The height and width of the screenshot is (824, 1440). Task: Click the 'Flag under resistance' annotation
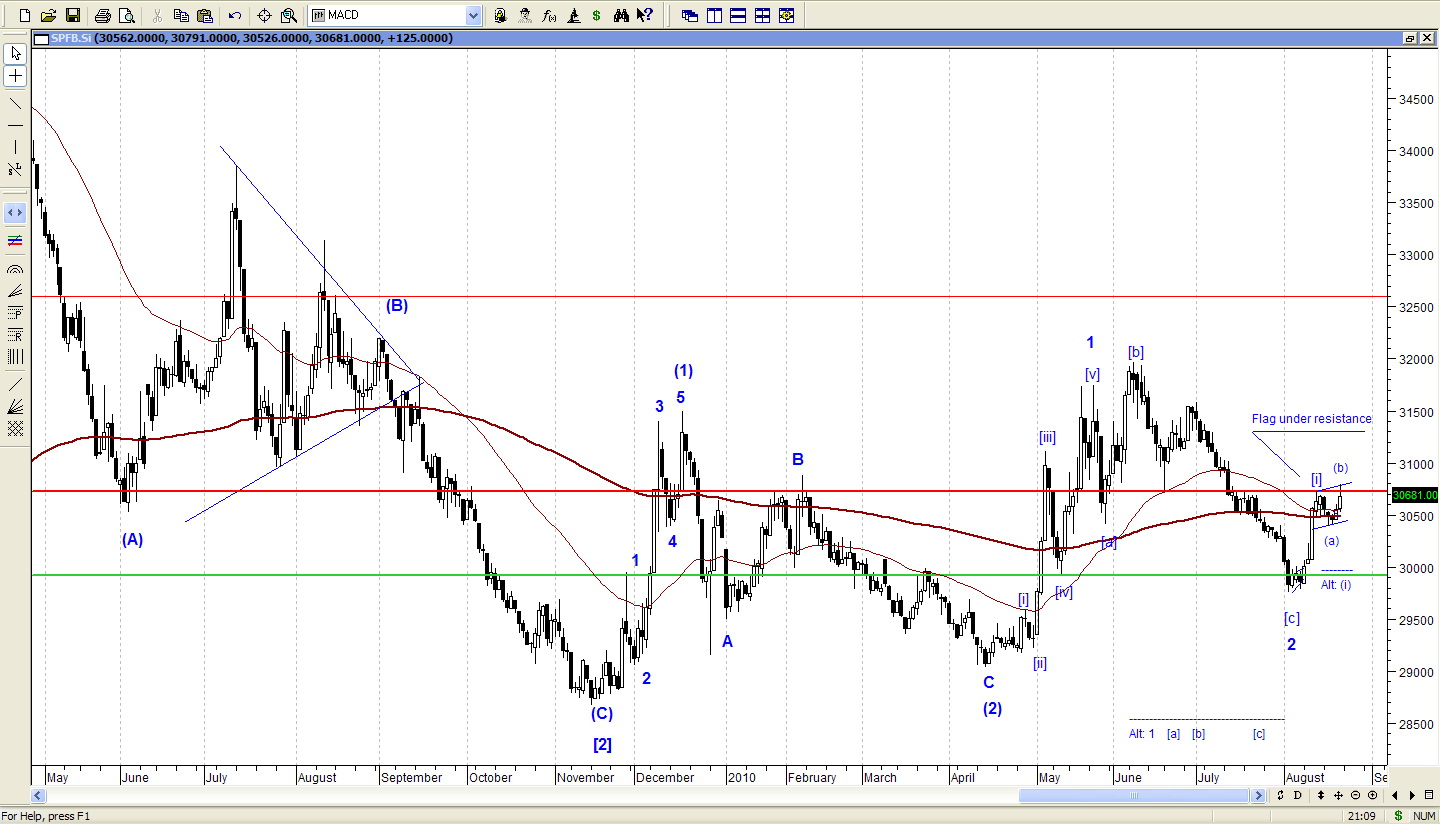[1312, 419]
